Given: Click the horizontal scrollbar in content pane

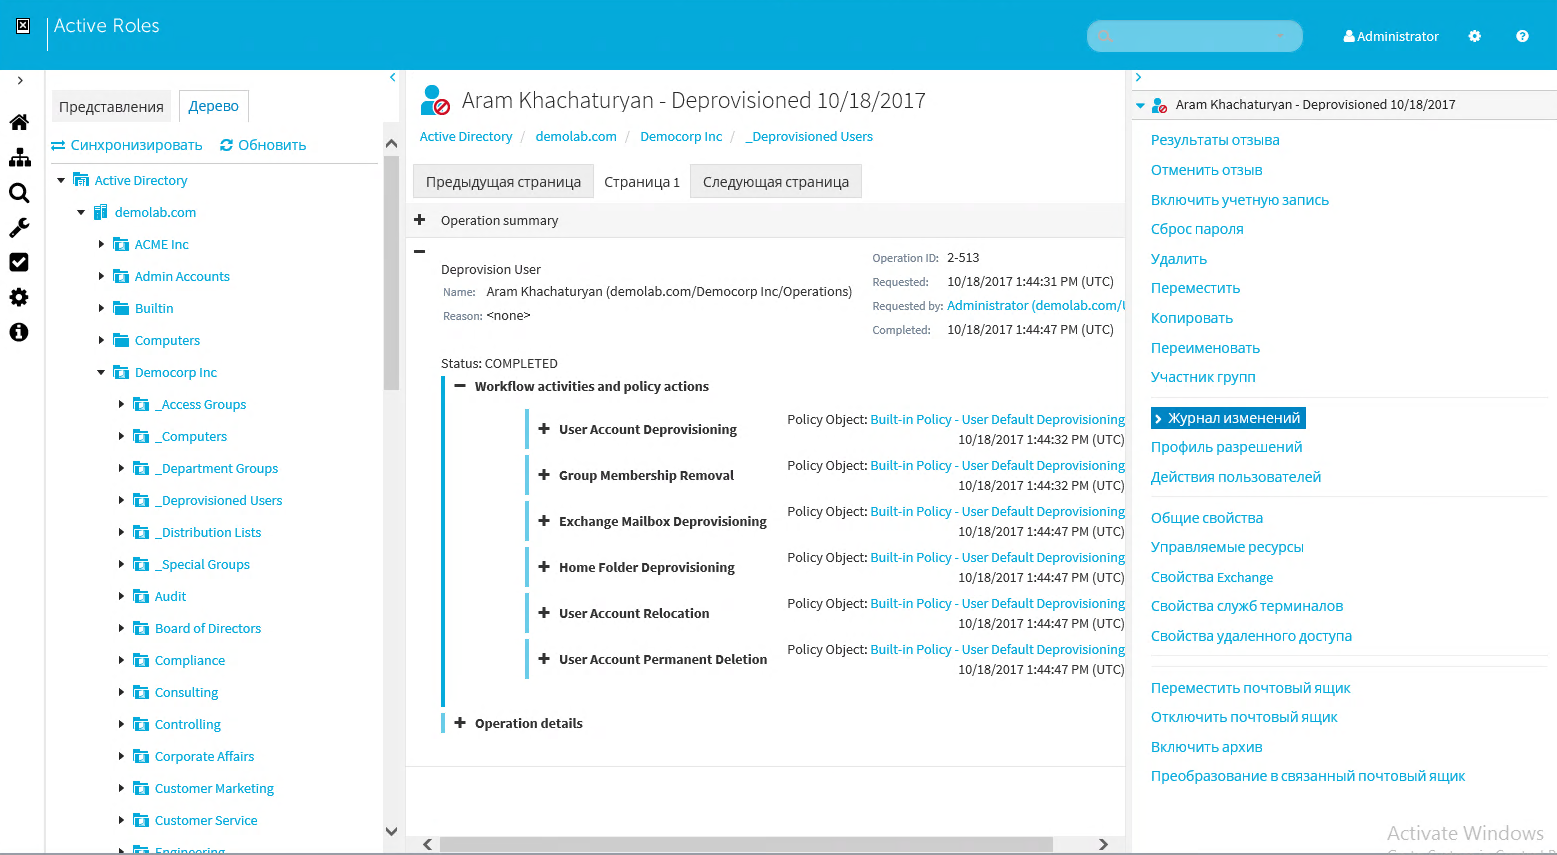Looking at the screenshot, I should [745, 845].
